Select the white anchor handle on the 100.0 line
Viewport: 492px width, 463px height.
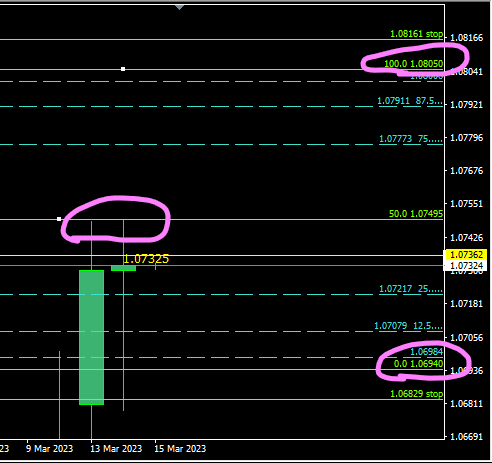123,69
